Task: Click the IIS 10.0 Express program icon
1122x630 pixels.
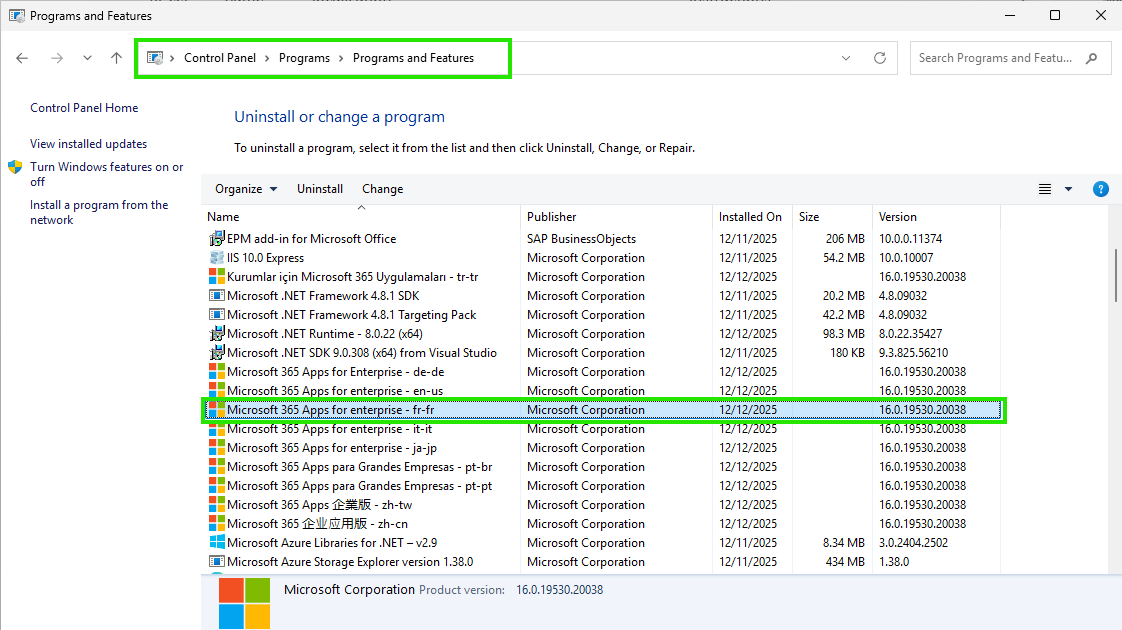Action: coord(216,258)
